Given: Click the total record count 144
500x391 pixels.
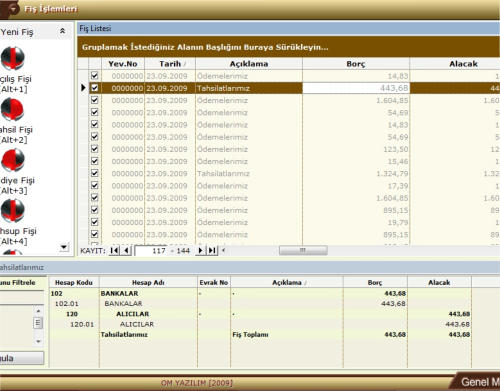Looking at the screenshot, I should (183, 251).
